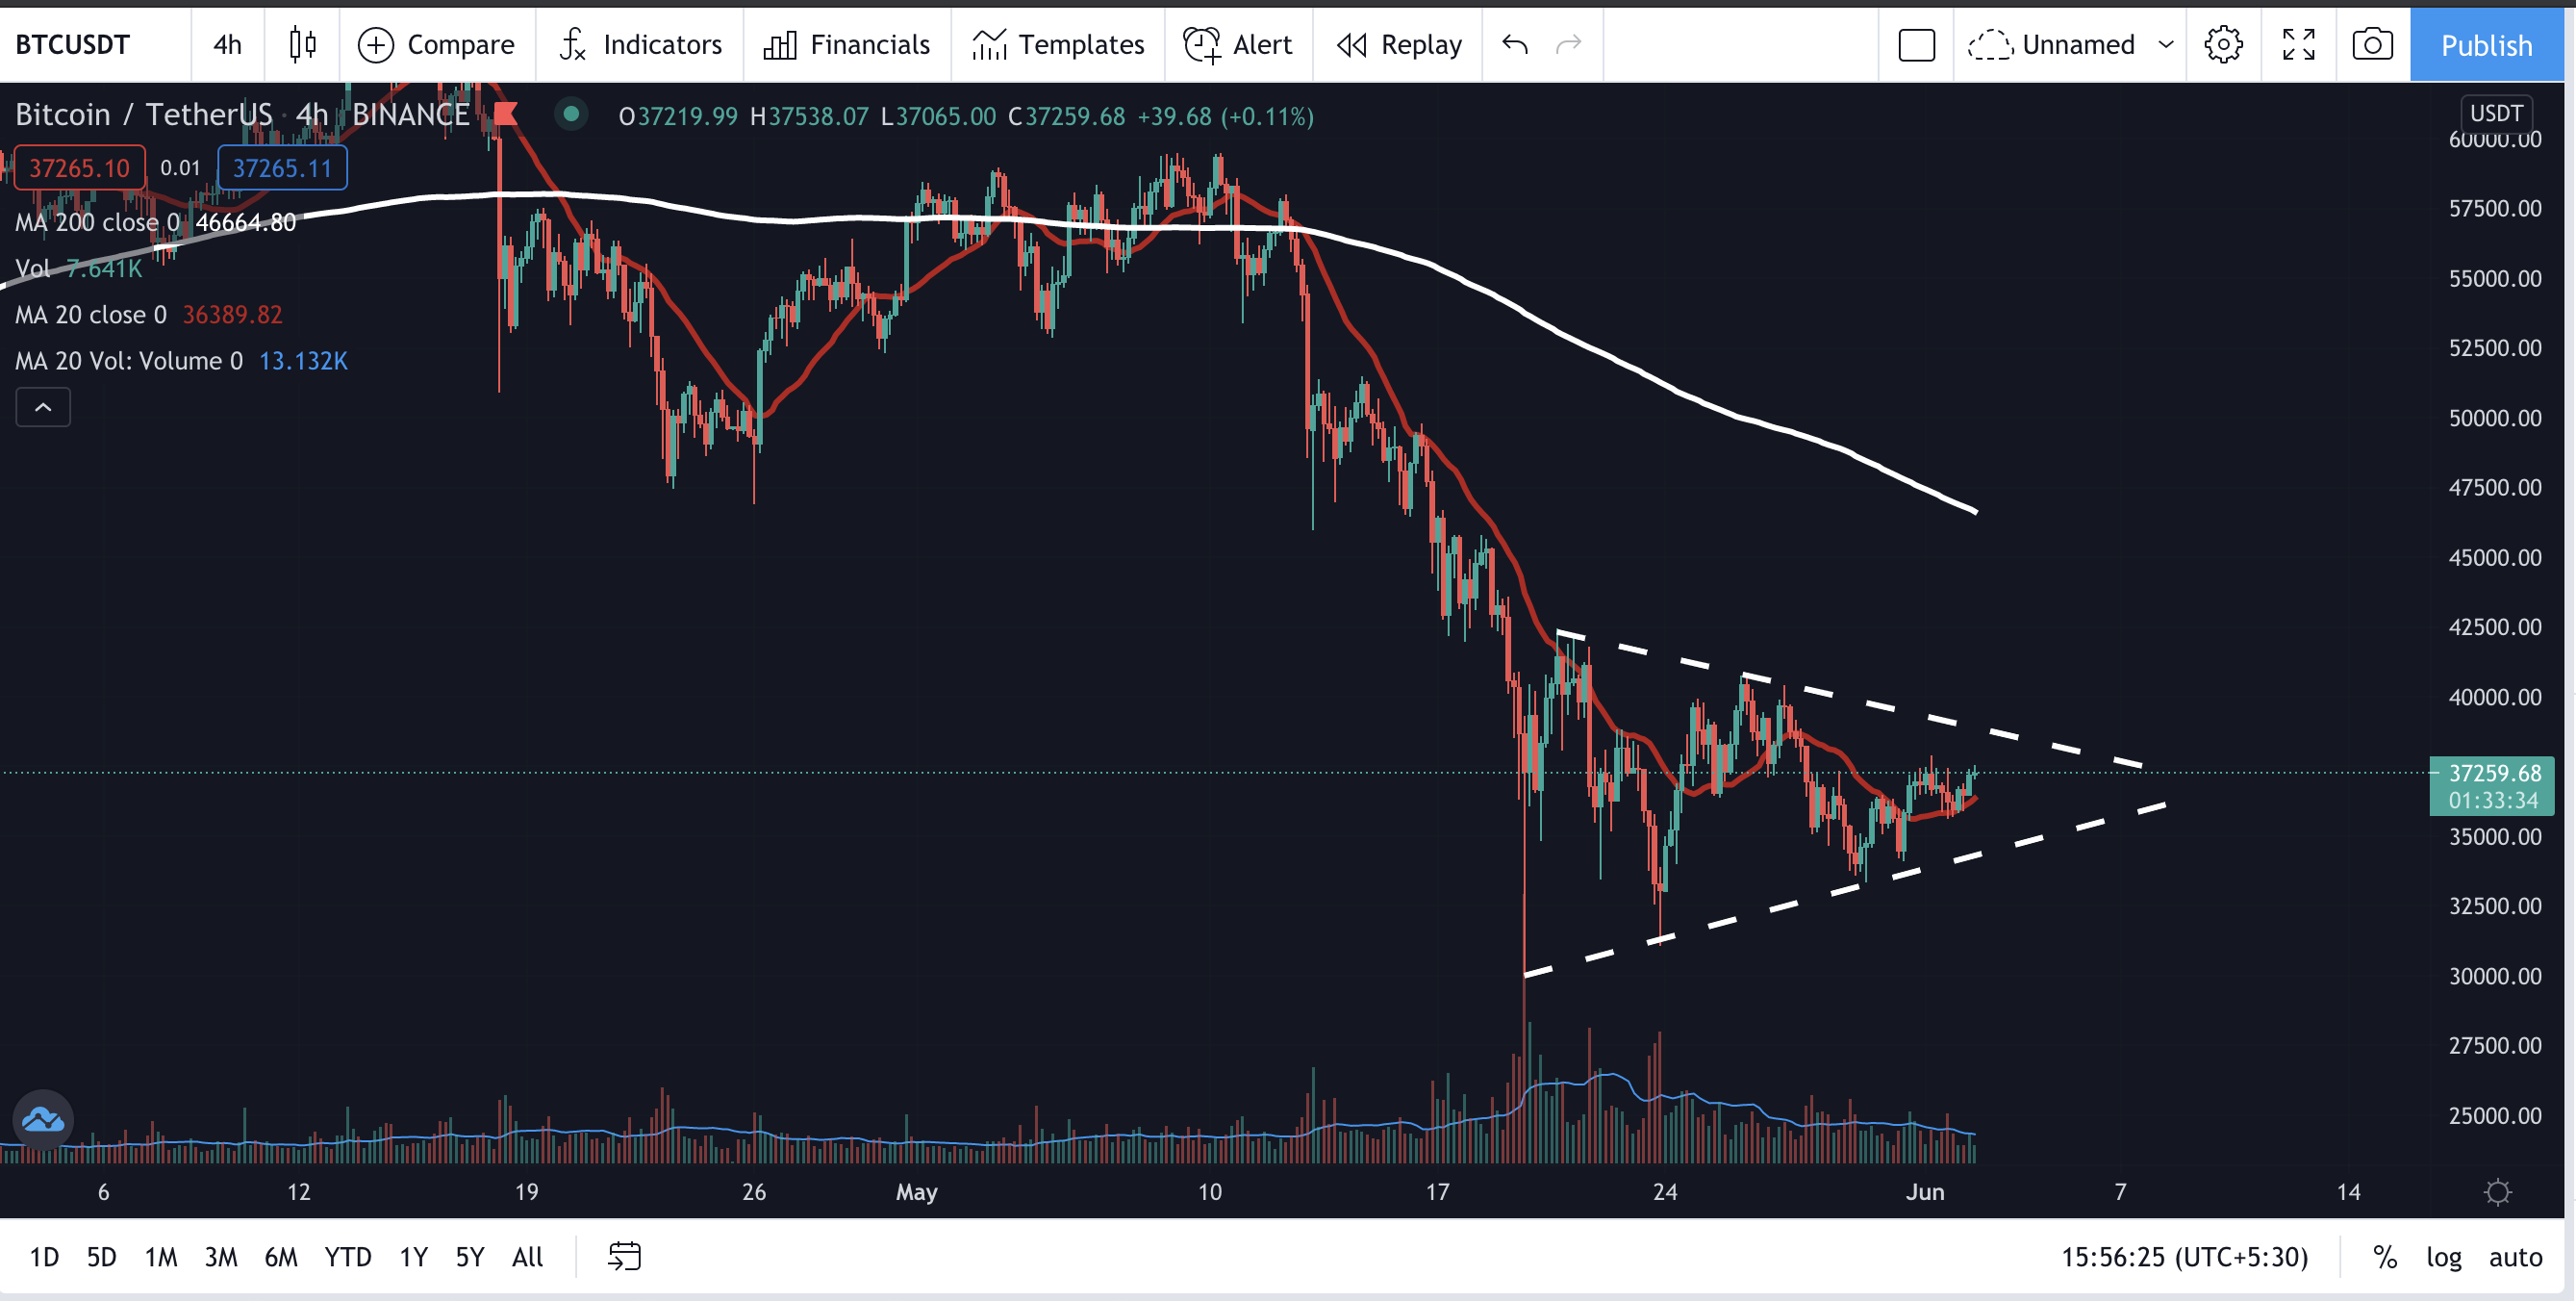Enable percentage scale mode
Screen dimensions: 2576x1301
(2385, 1257)
